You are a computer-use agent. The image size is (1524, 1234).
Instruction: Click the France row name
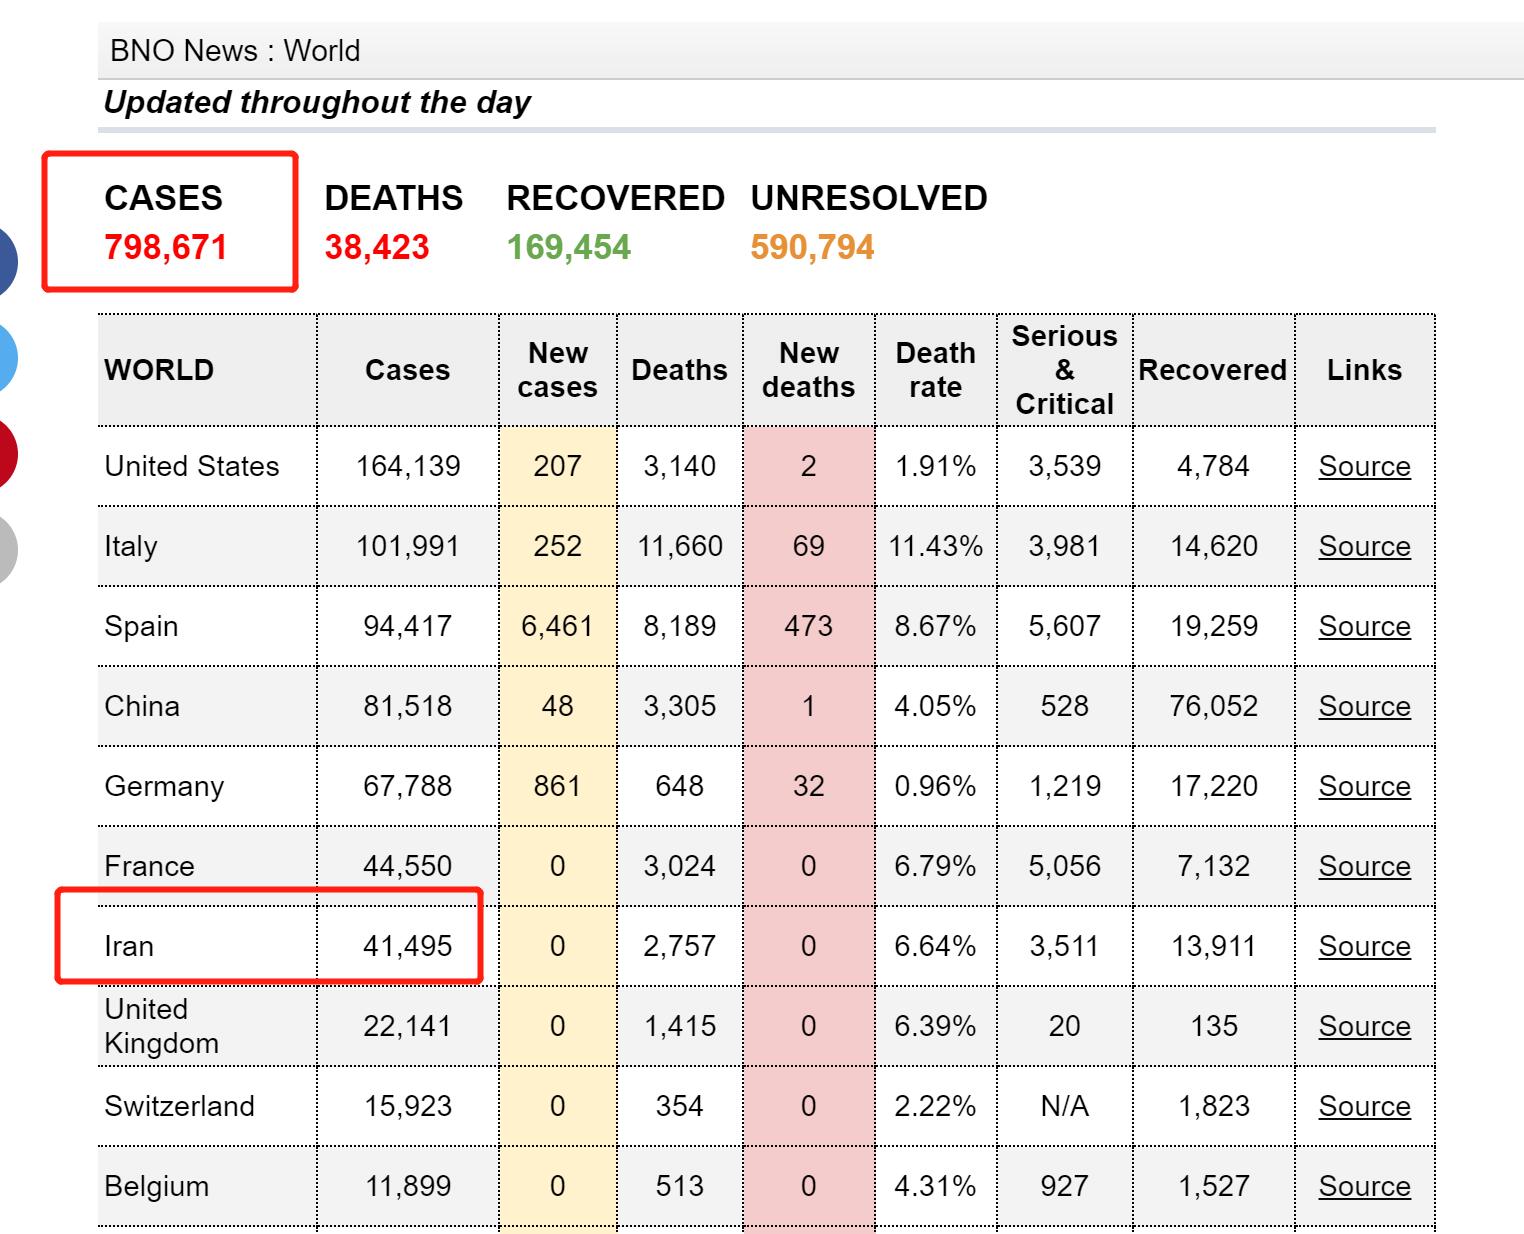[x=149, y=866]
